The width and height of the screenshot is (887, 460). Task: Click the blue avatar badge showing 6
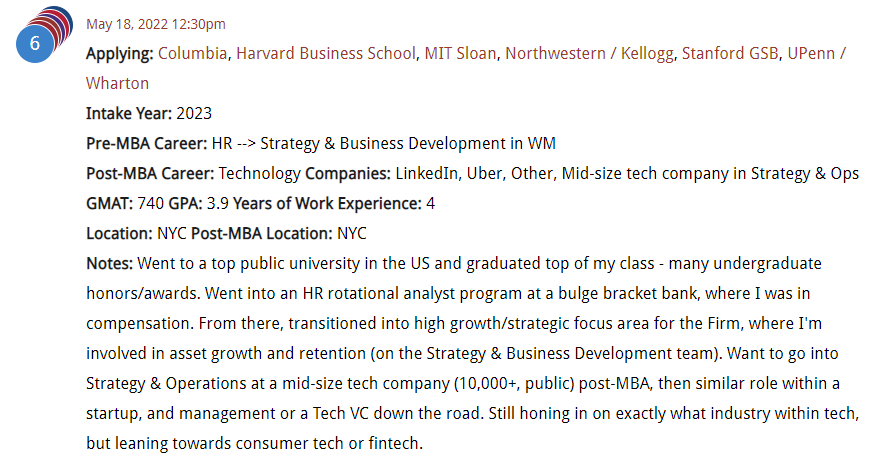coord(35,43)
